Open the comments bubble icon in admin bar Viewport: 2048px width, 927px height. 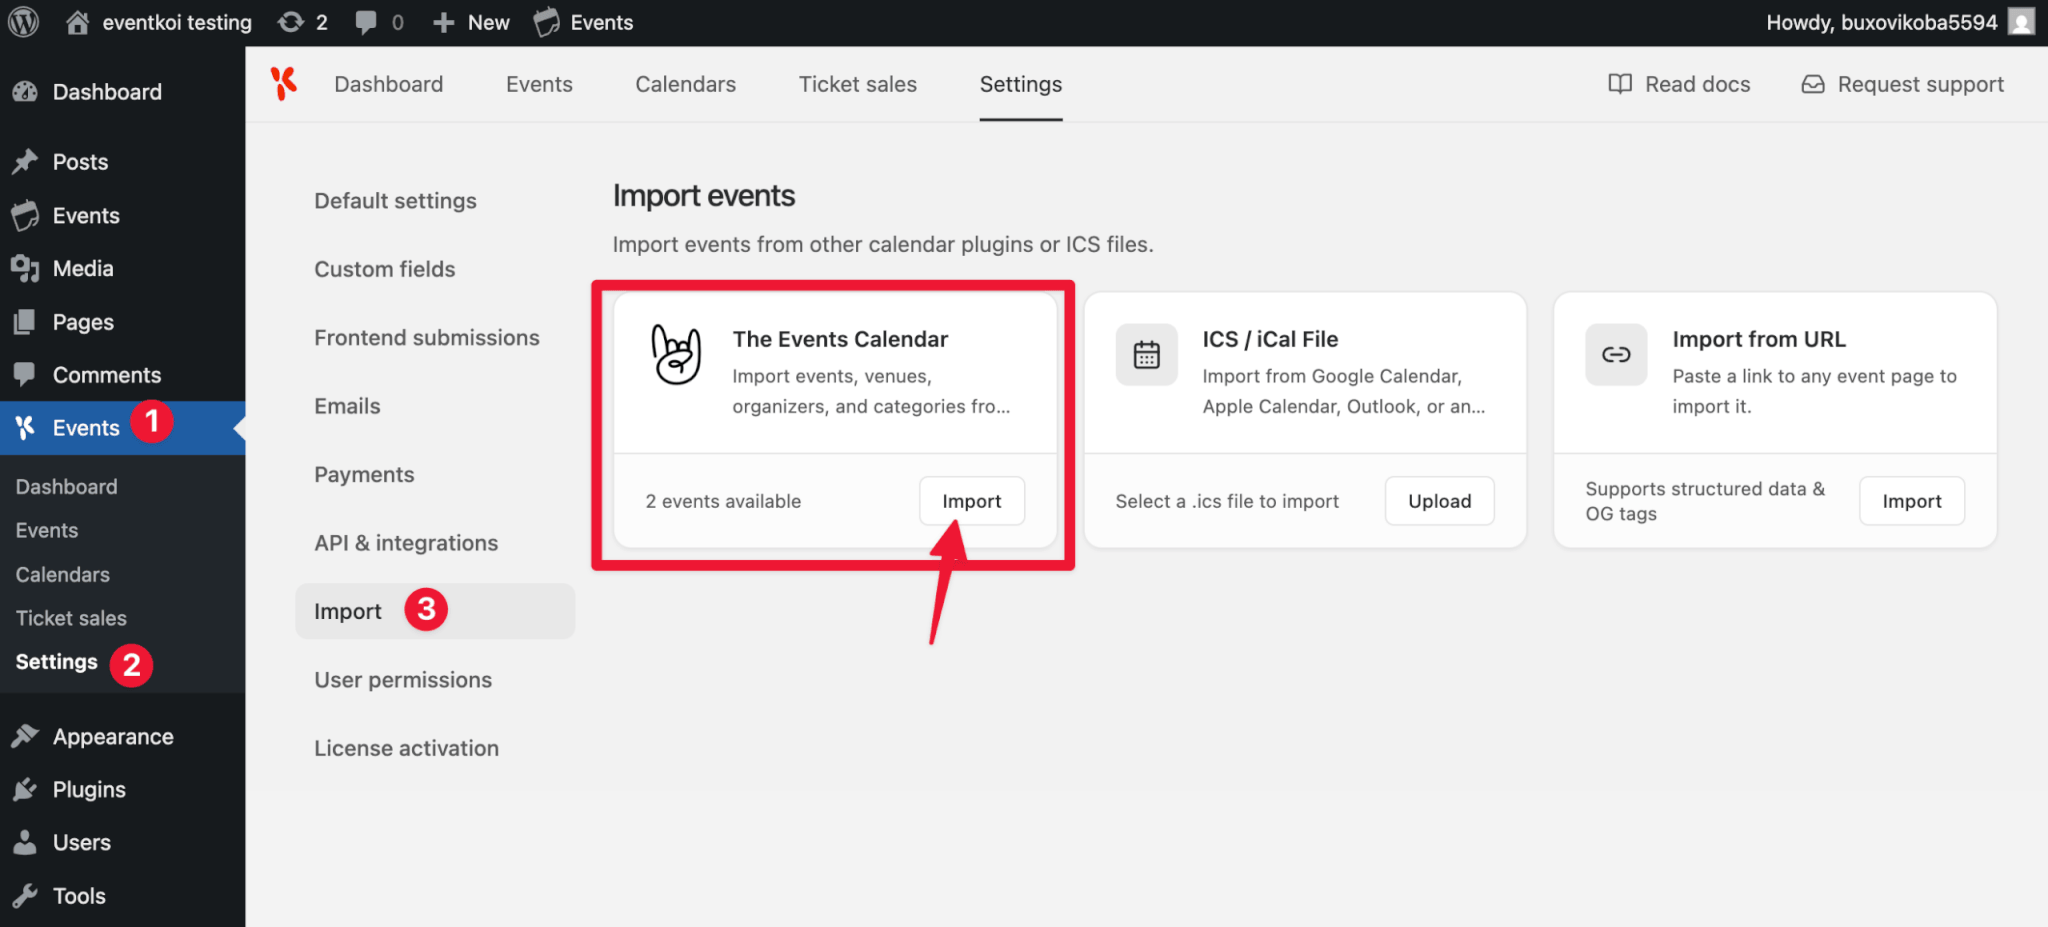tap(379, 22)
